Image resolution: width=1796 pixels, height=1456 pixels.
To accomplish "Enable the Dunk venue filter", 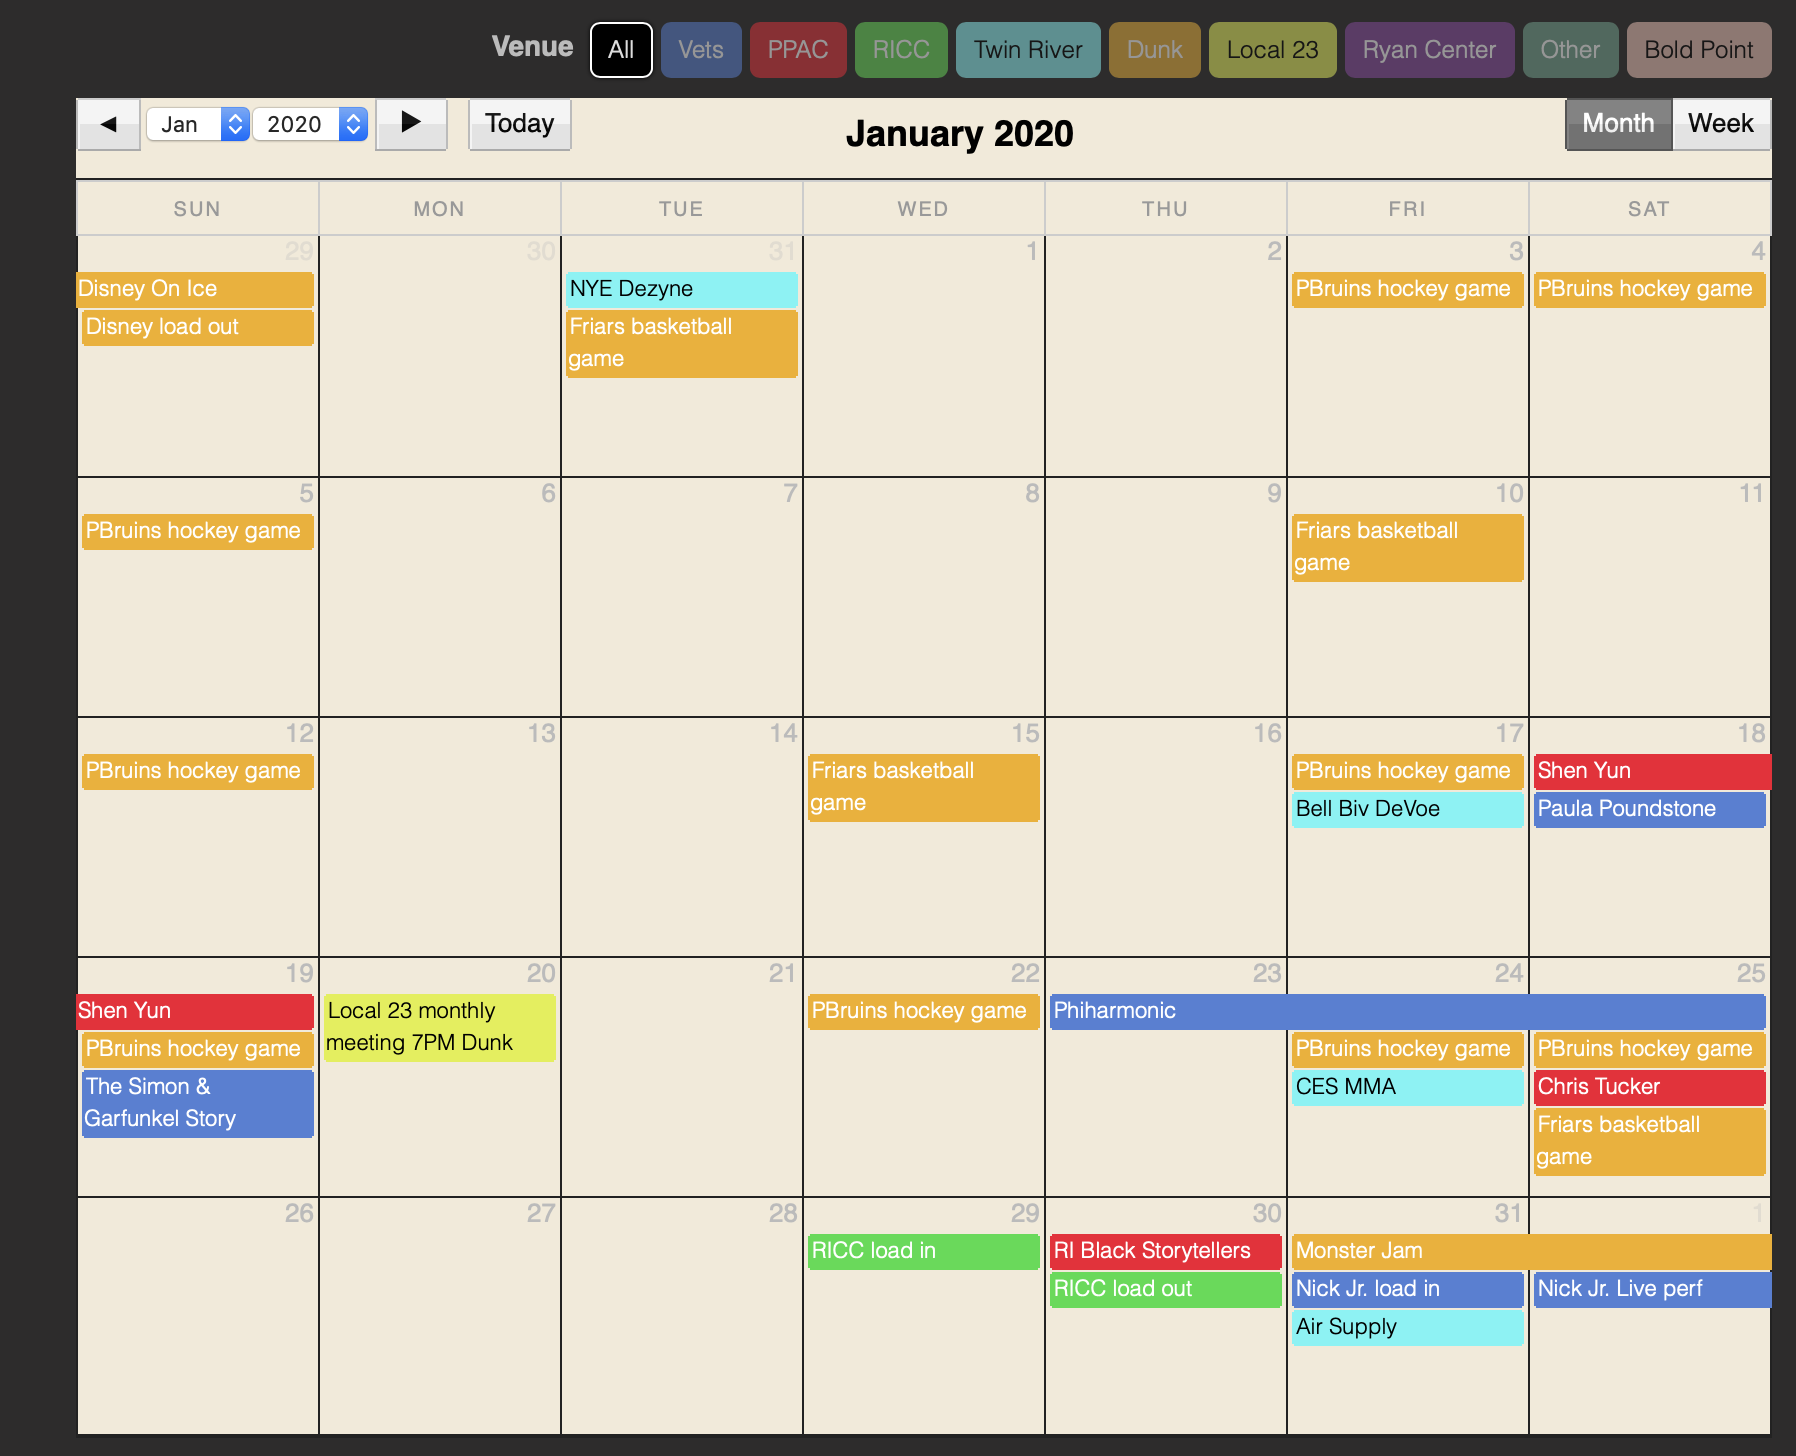I will [1154, 50].
